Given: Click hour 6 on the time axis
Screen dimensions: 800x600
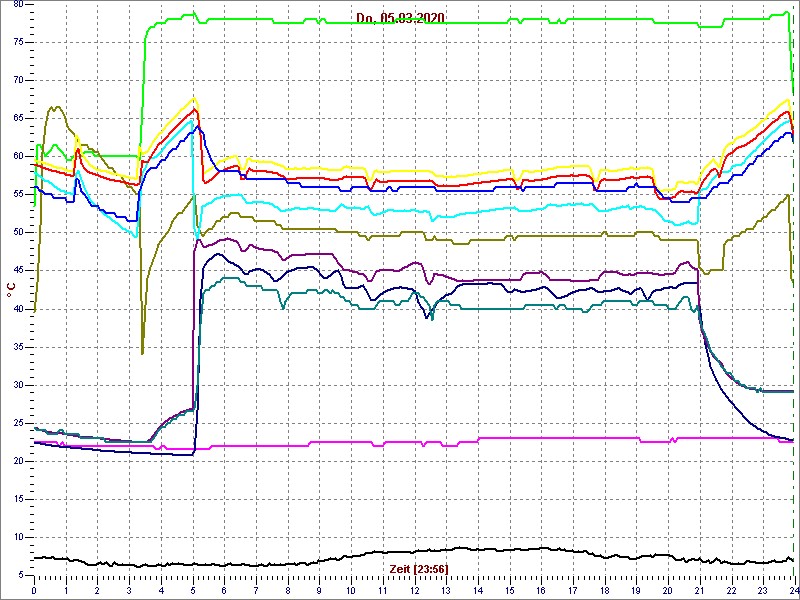Looking at the screenshot, I should pos(224,590).
